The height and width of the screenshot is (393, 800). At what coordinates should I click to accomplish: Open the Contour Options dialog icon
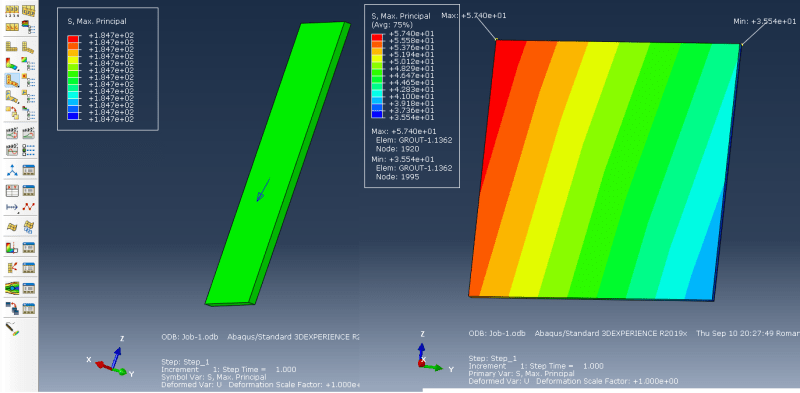[29, 64]
